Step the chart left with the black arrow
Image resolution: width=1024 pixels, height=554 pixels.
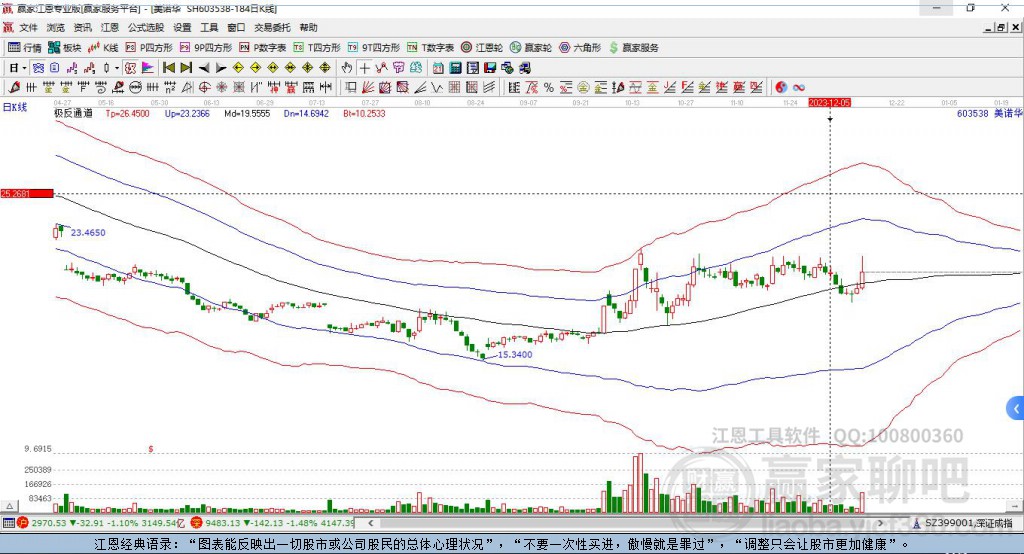tap(204, 68)
